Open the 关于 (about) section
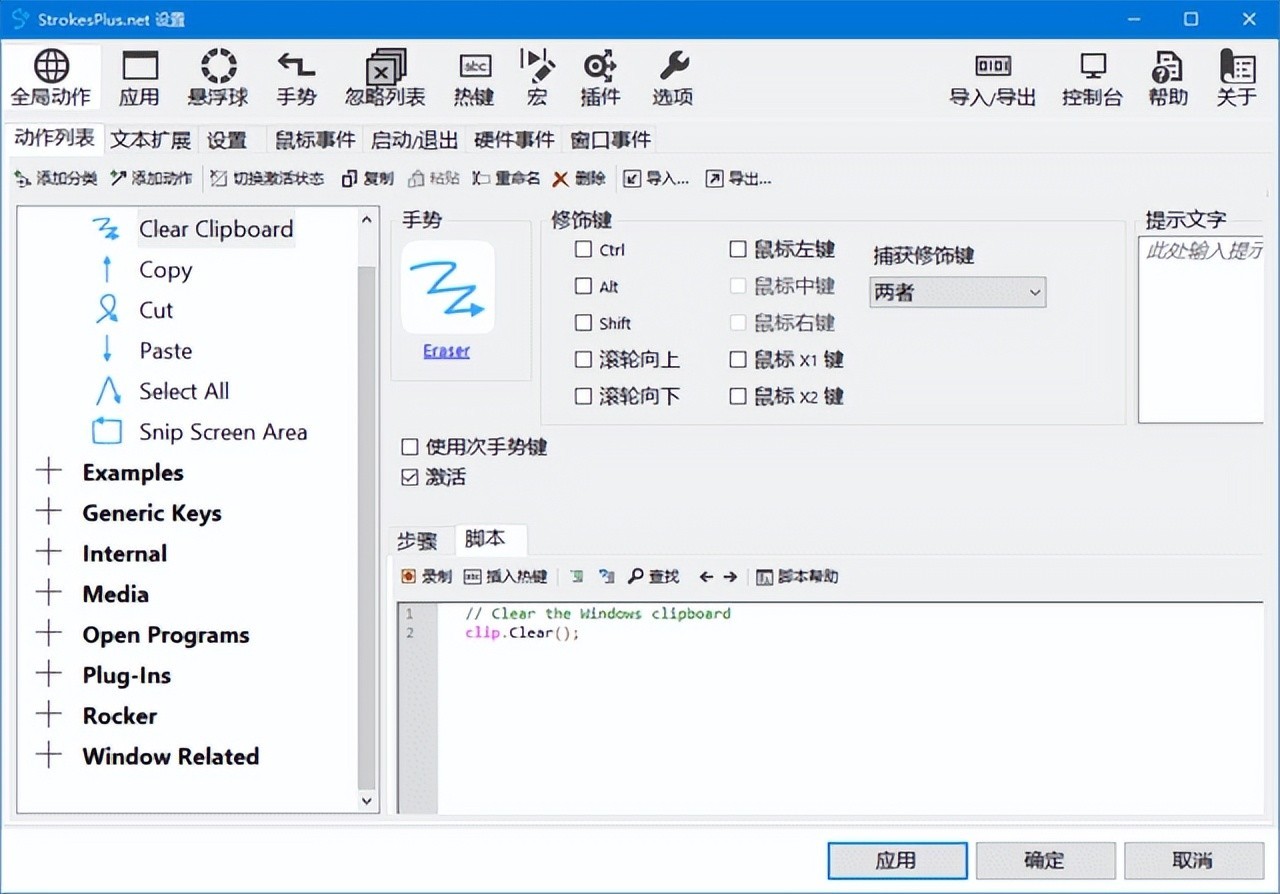 click(x=1237, y=78)
